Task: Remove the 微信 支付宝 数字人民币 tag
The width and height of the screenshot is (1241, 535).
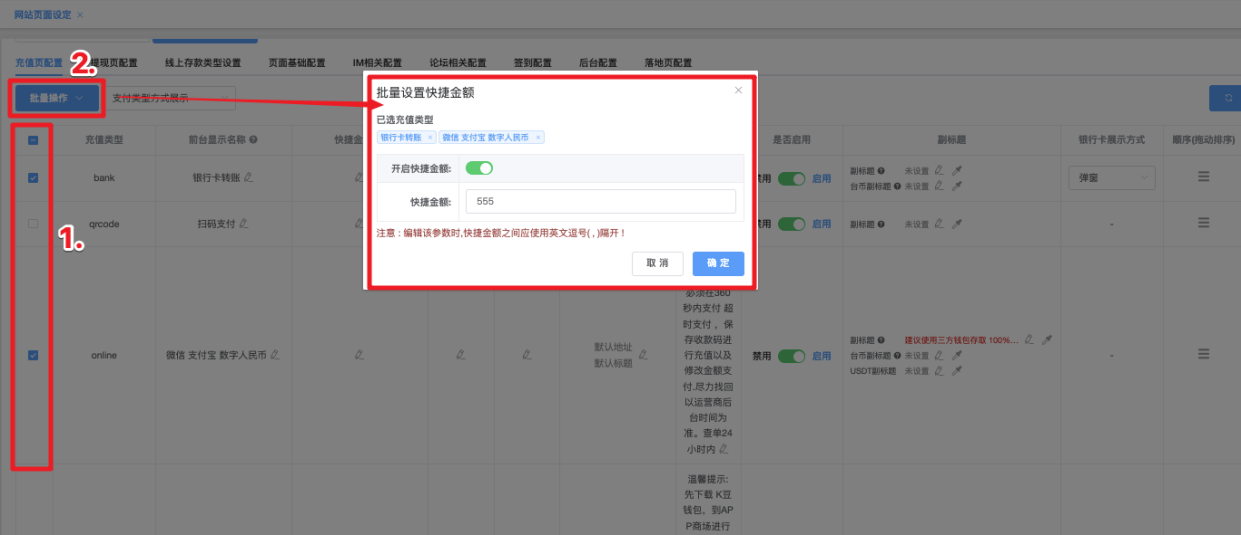Action: (537, 138)
